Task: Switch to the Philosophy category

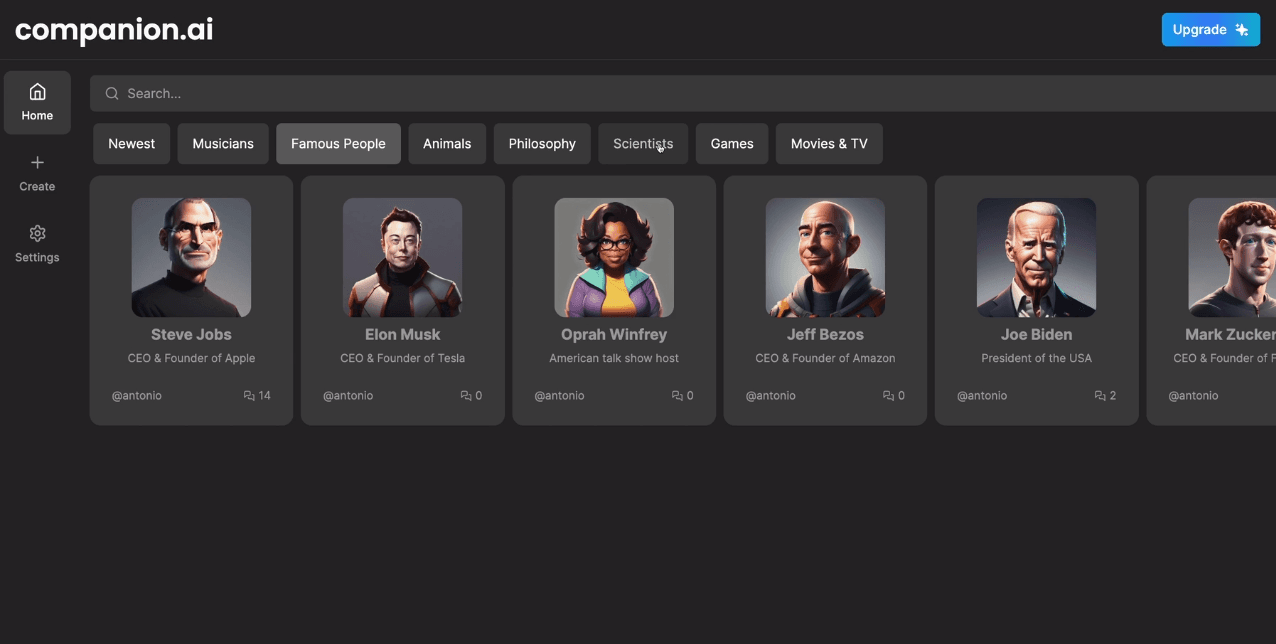Action: coord(542,144)
